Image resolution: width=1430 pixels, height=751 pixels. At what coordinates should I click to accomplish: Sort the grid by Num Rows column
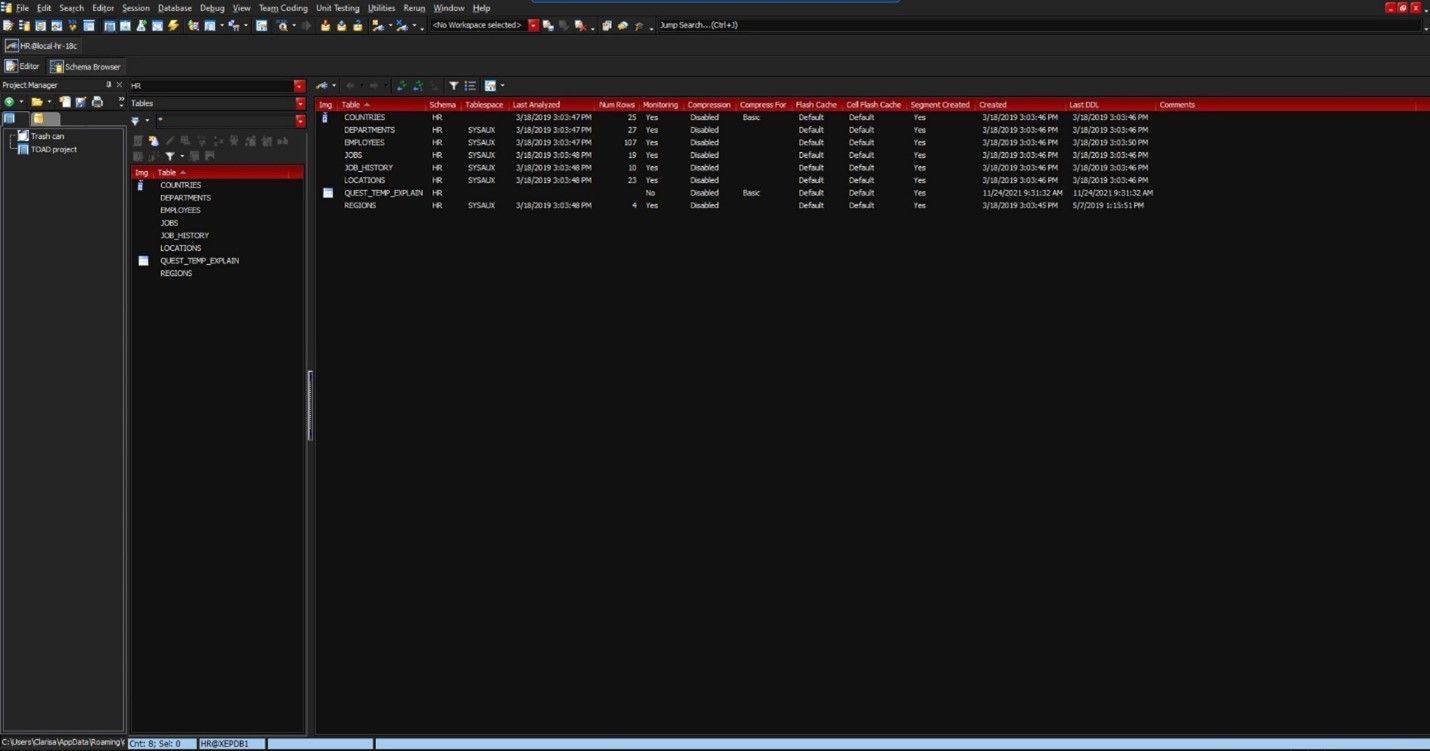tap(617, 105)
